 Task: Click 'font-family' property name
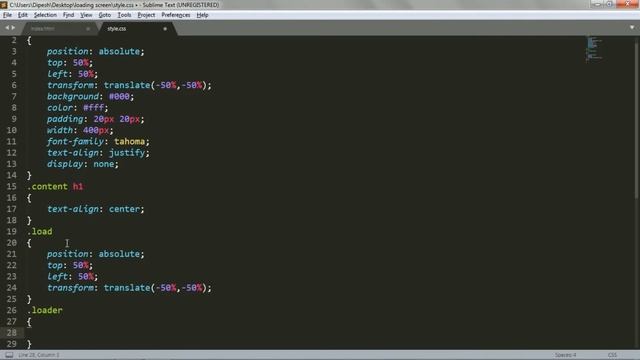pyautogui.click(x=75, y=142)
